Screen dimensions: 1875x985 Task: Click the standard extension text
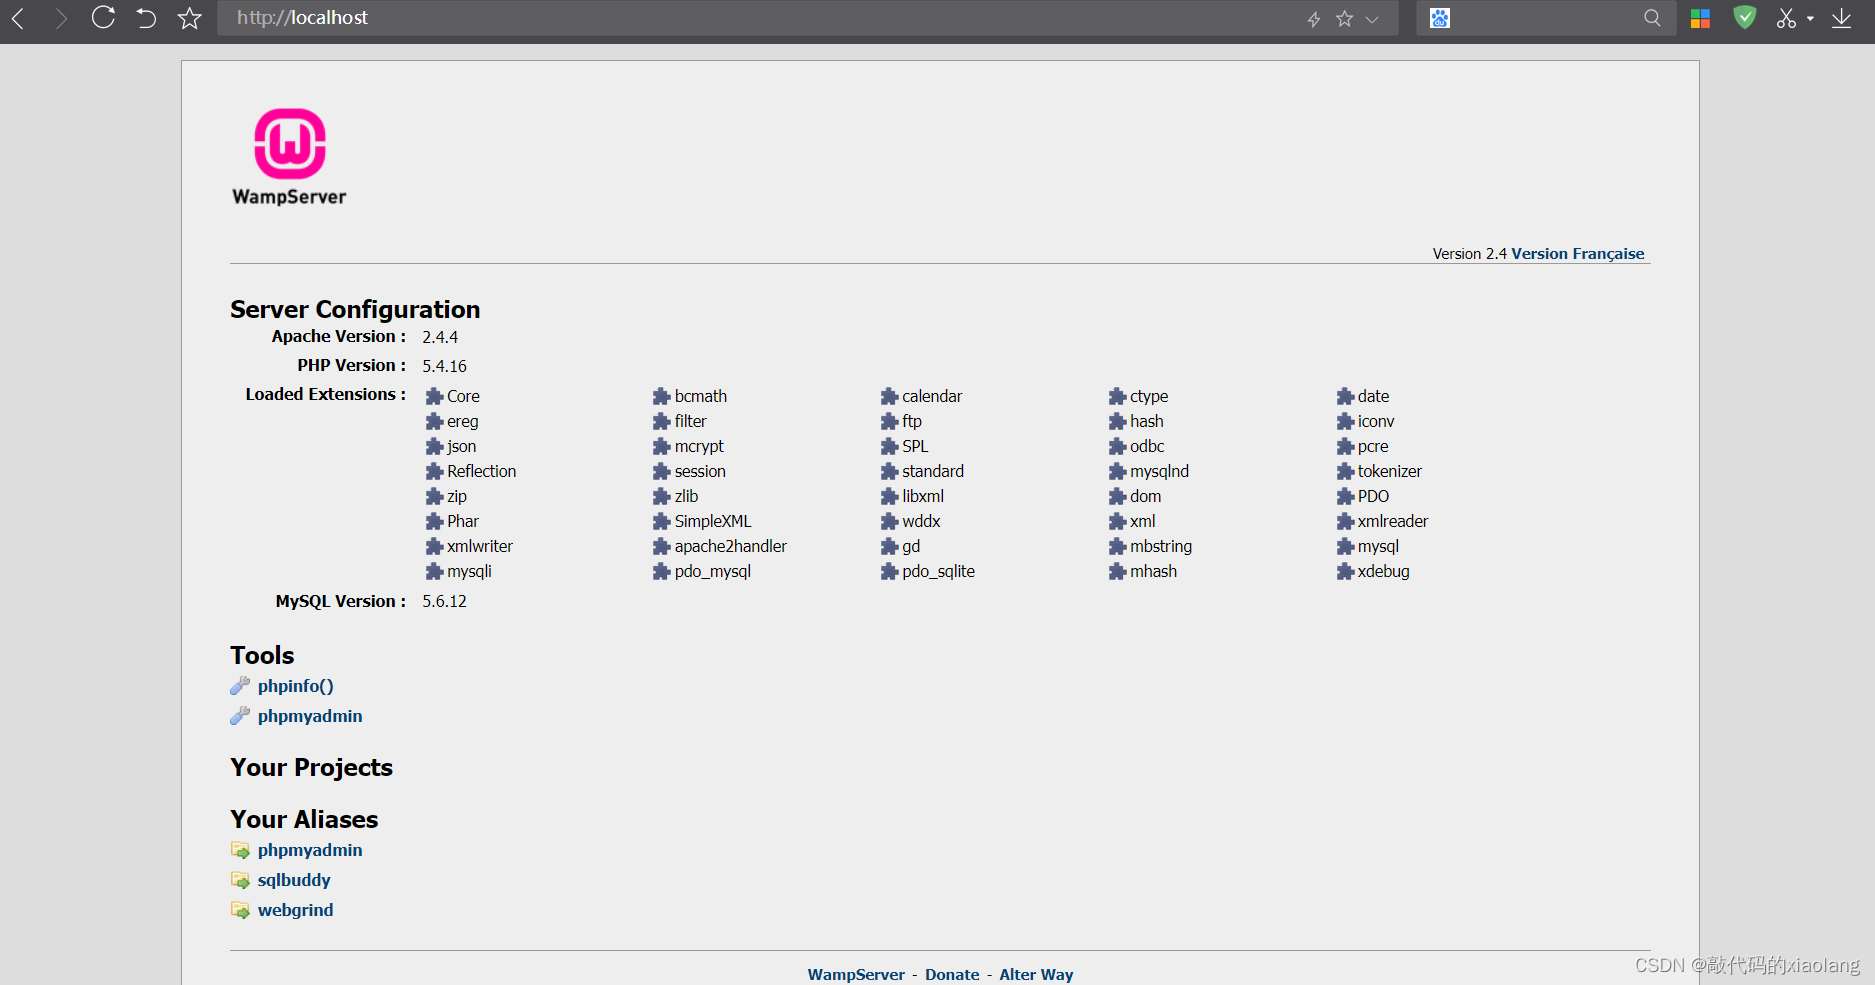point(933,471)
